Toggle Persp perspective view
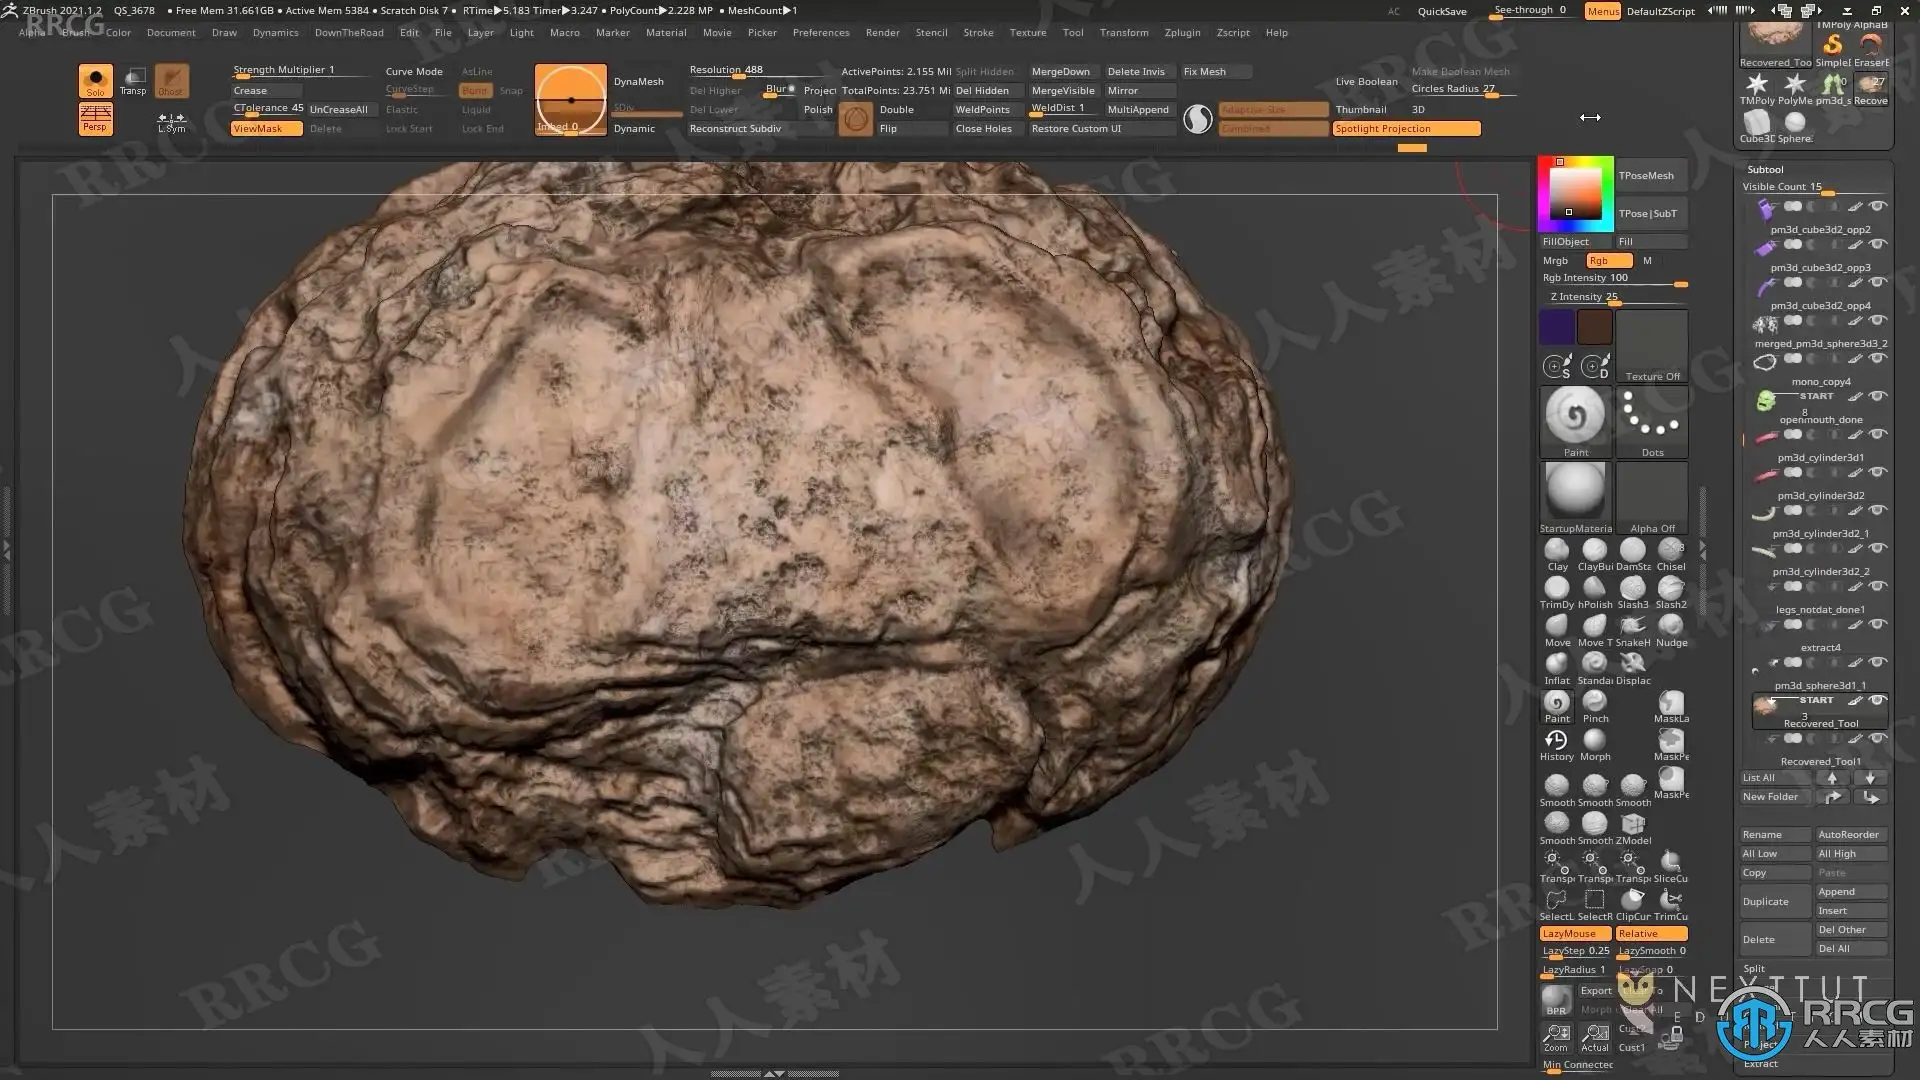 click(x=95, y=119)
